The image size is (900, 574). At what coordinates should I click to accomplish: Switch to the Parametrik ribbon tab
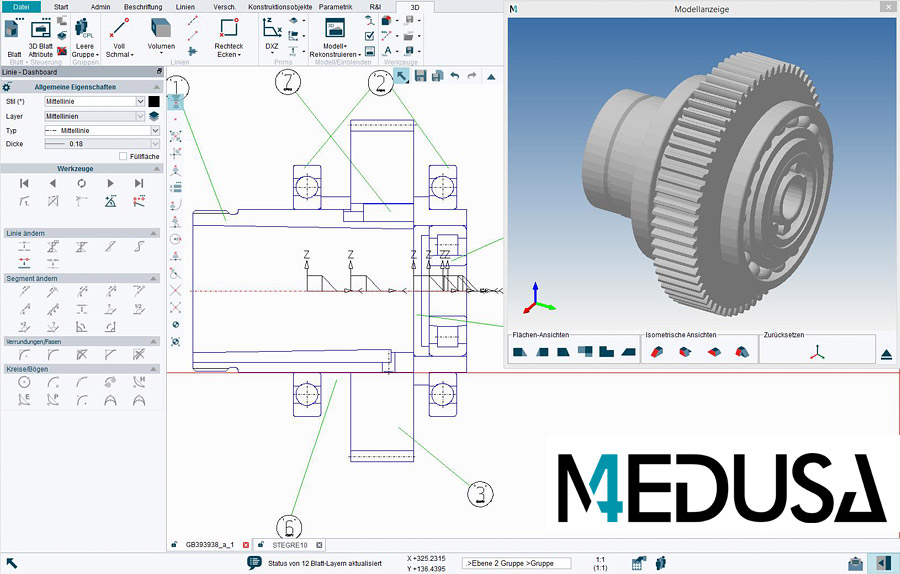[x=336, y=7]
